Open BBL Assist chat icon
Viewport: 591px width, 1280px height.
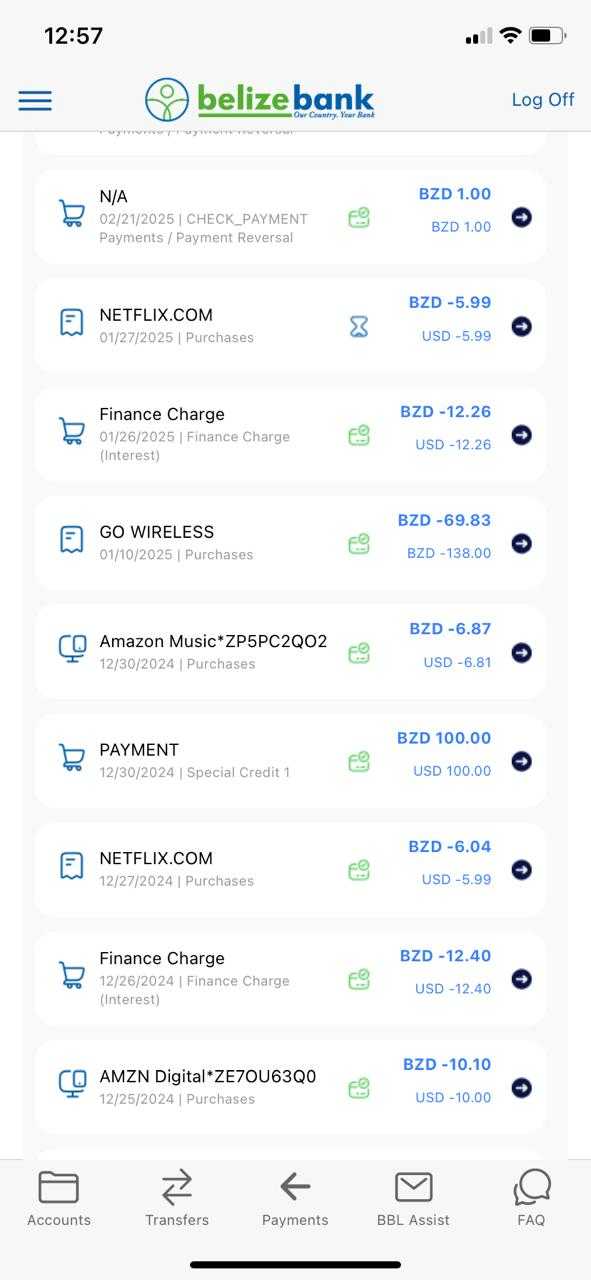tap(413, 1198)
